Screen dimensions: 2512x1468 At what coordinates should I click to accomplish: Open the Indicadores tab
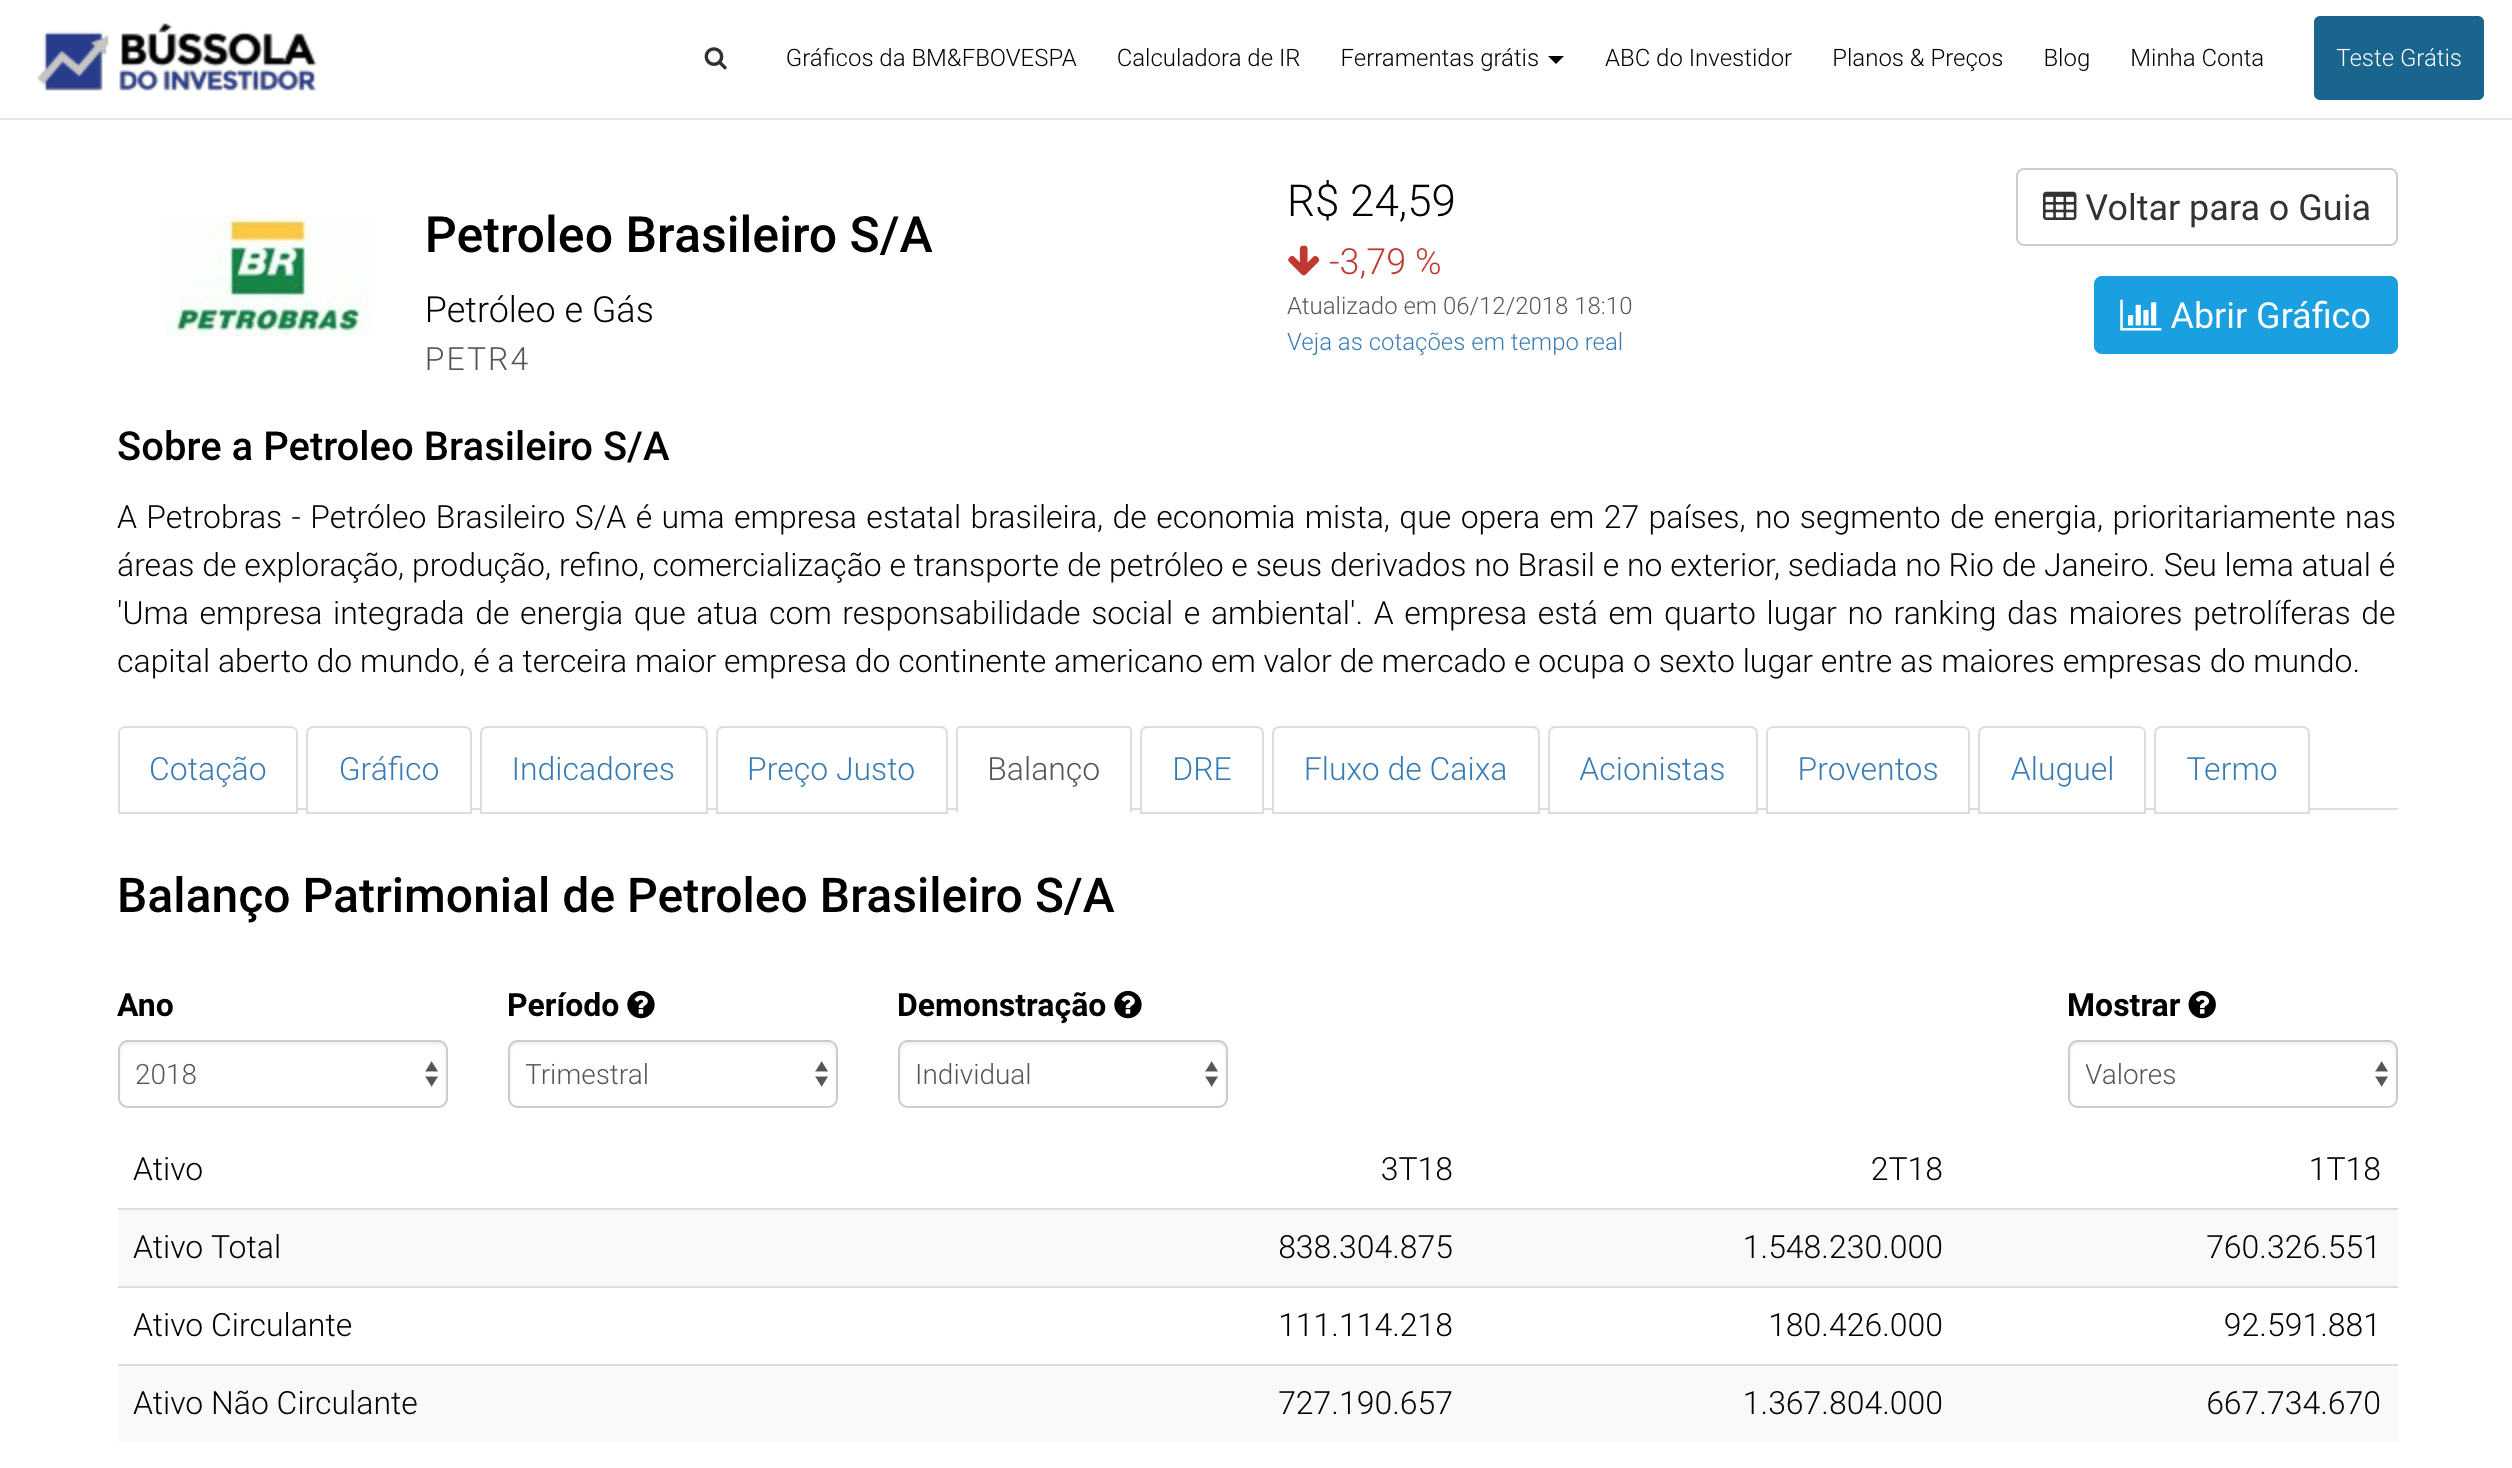coord(593,769)
